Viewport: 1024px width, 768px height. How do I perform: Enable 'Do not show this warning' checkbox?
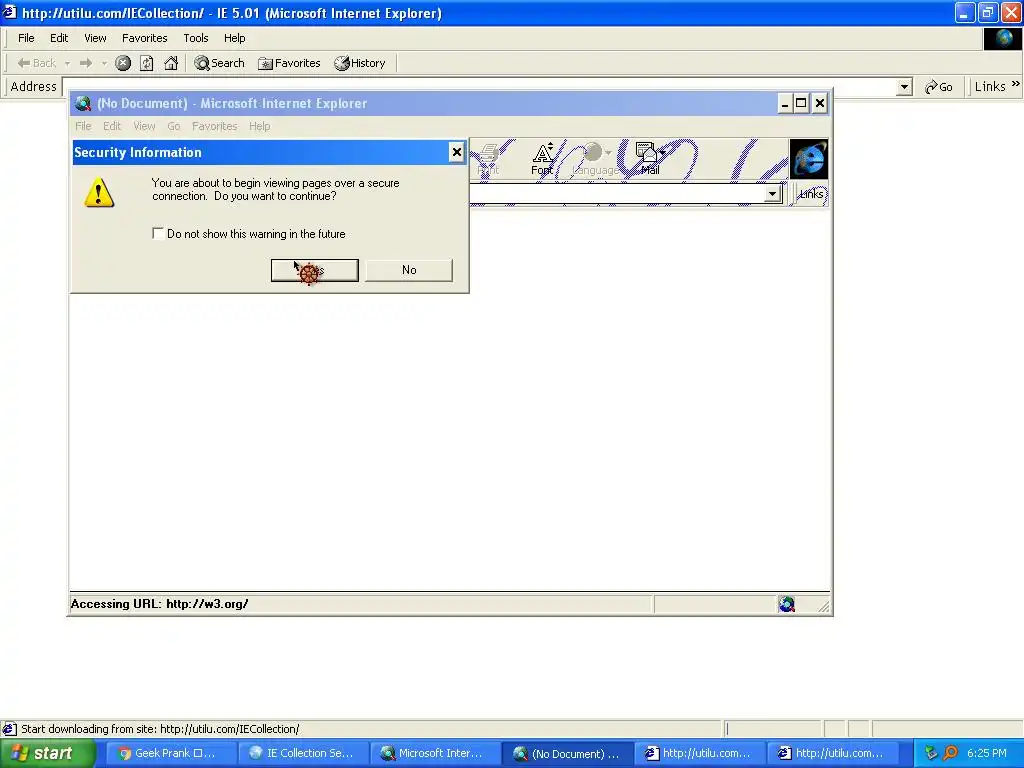[x=158, y=233]
